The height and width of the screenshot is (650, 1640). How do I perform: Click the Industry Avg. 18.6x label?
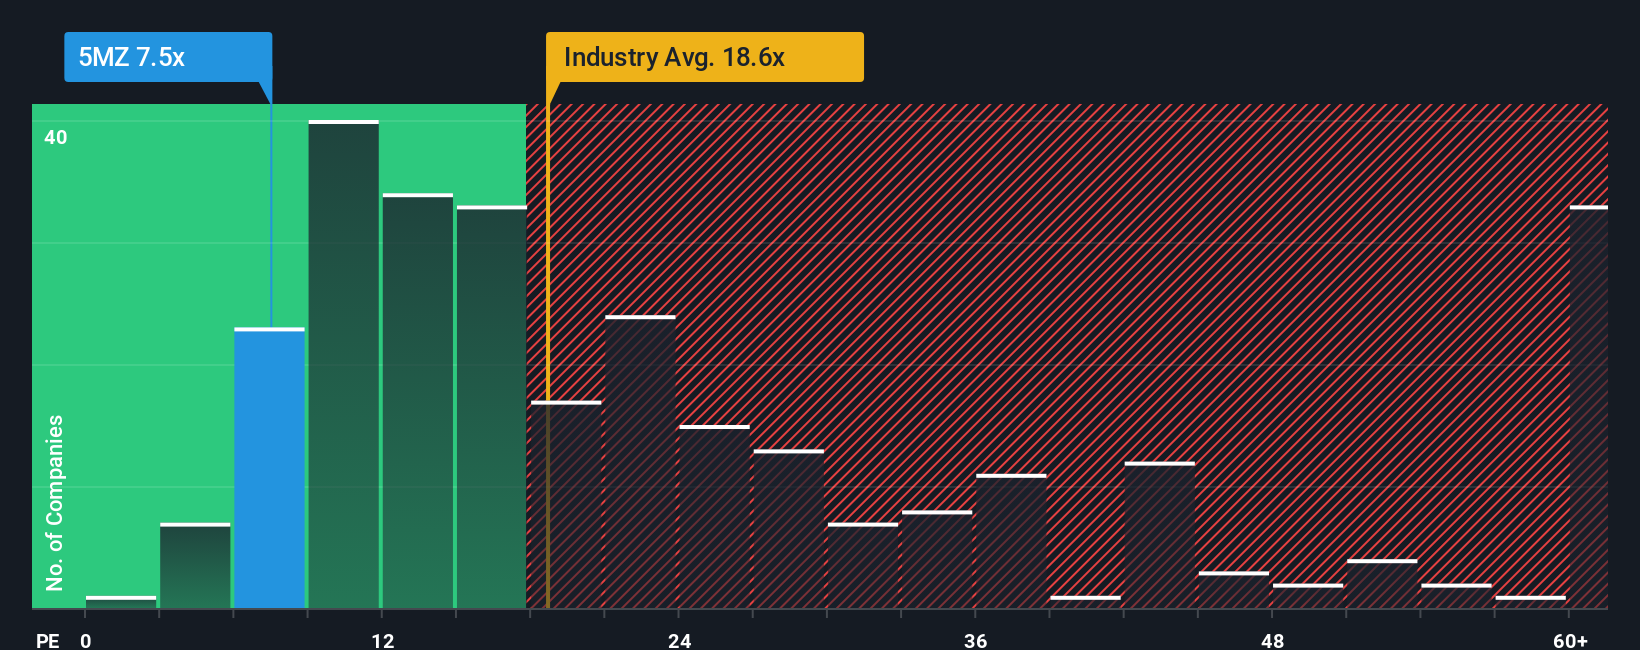(704, 57)
